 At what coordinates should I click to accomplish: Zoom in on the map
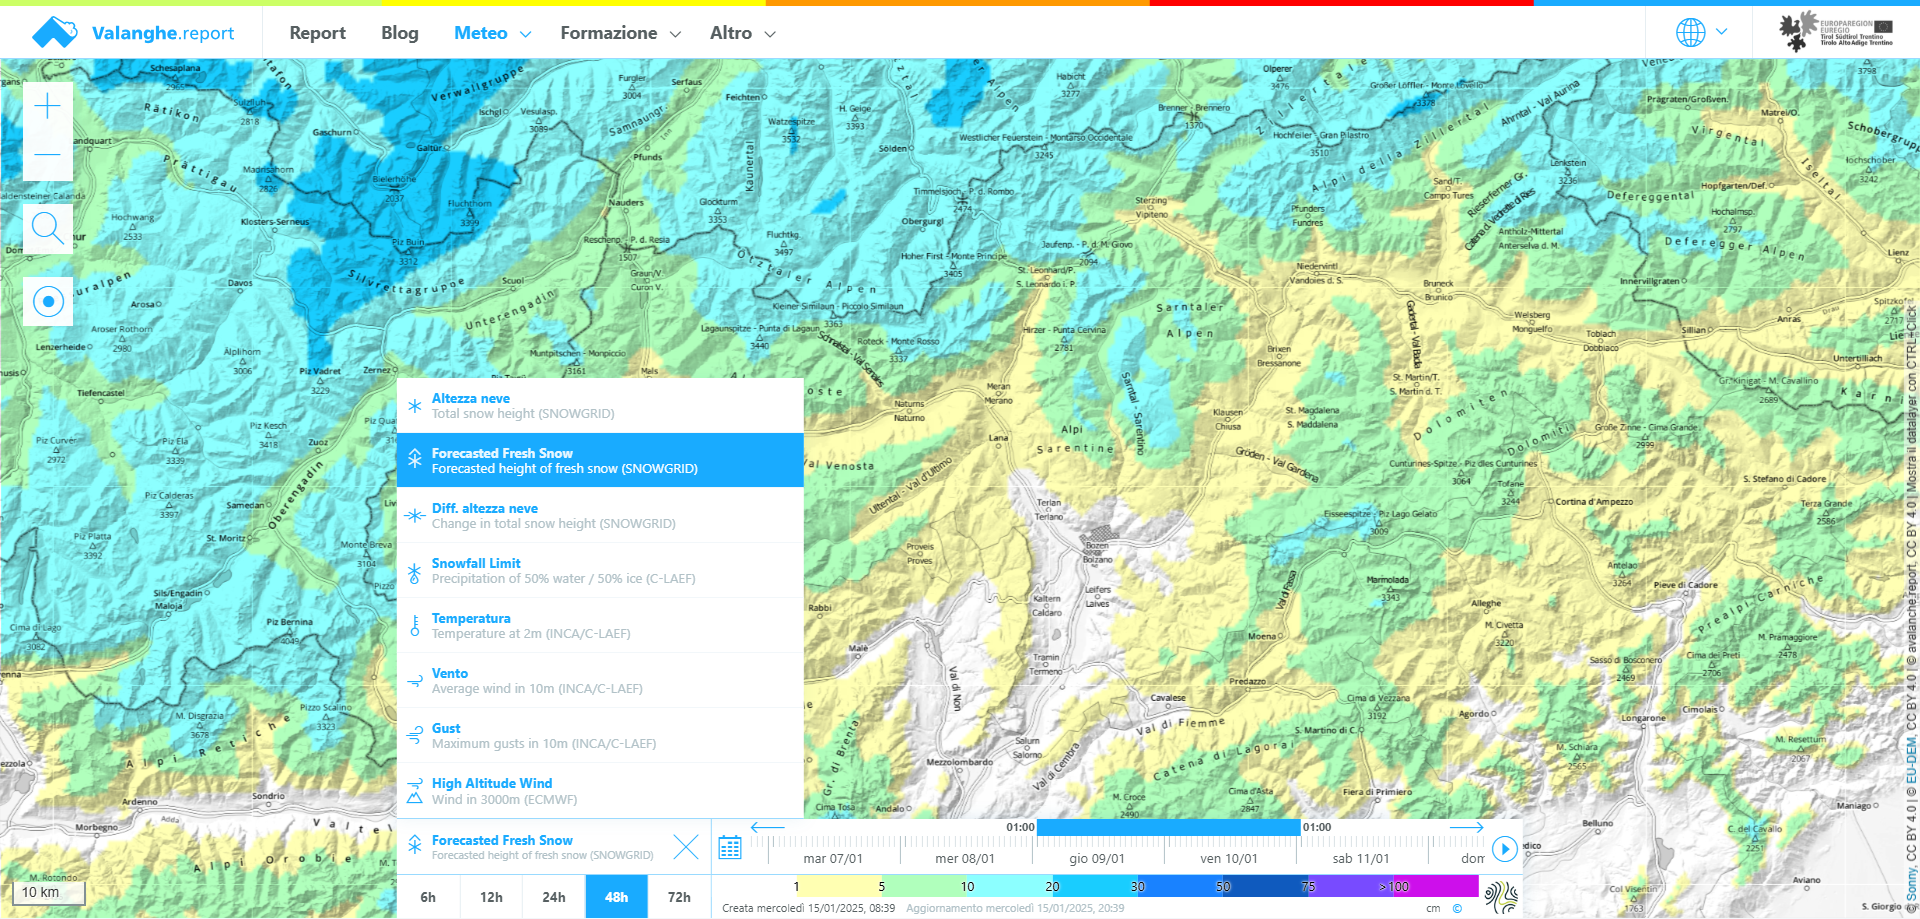tap(48, 106)
